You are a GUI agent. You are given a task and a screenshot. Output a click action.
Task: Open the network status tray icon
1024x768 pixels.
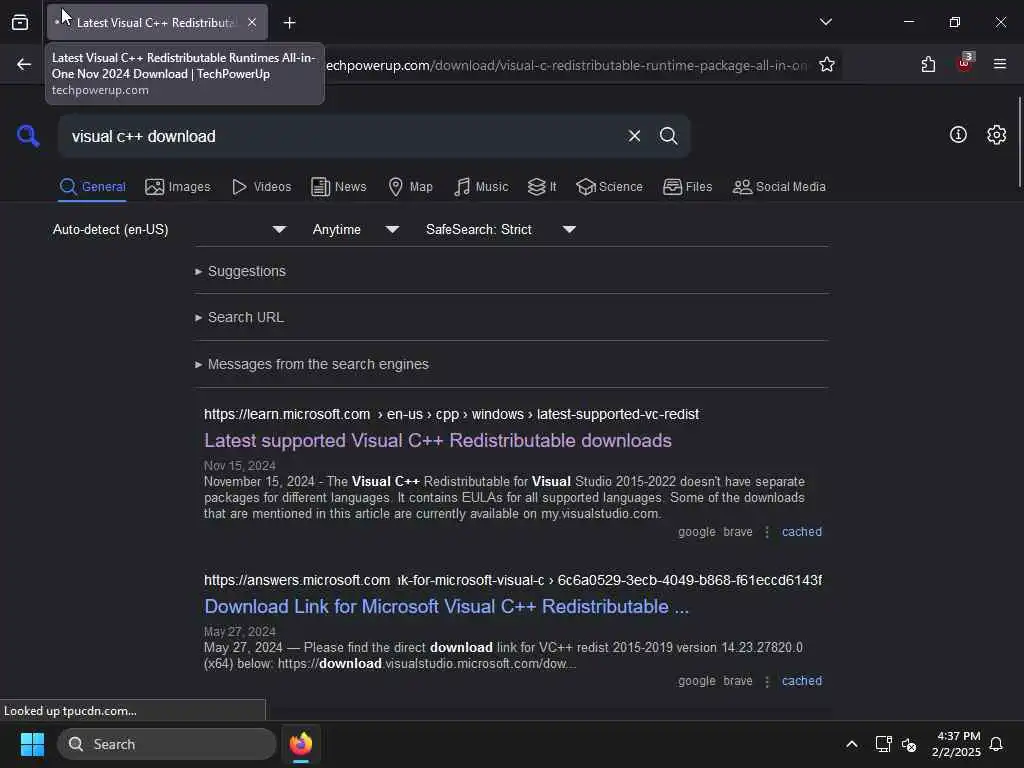(x=884, y=744)
